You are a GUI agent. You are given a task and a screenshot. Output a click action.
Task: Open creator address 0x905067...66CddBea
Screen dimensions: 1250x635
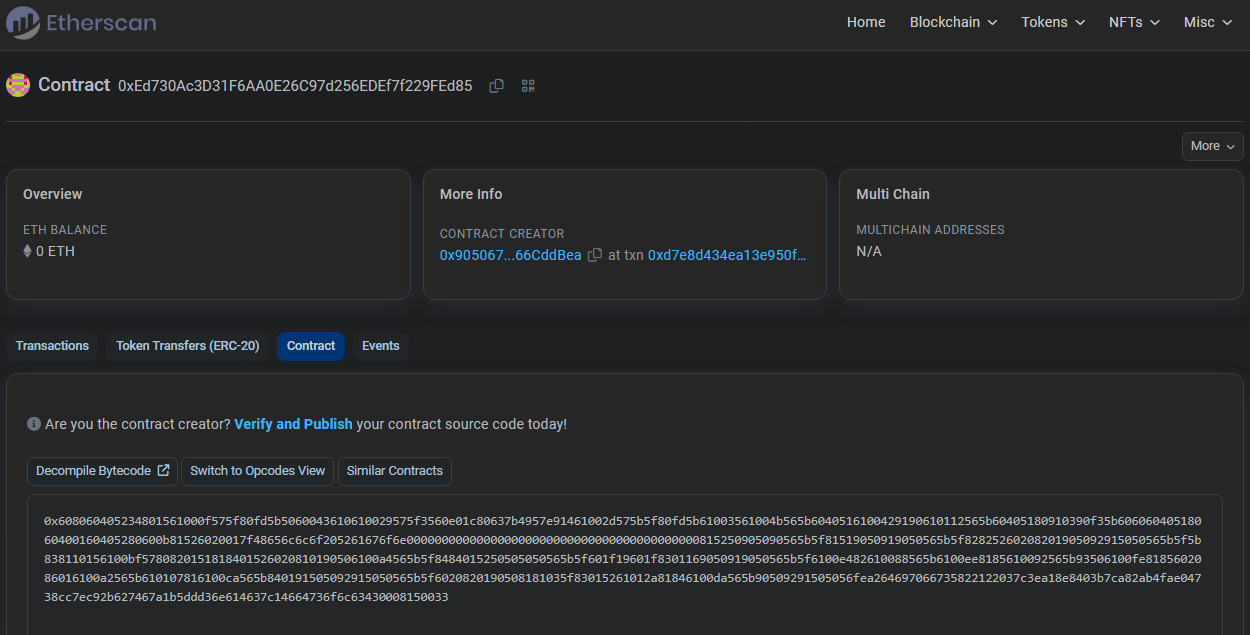[510, 255]
